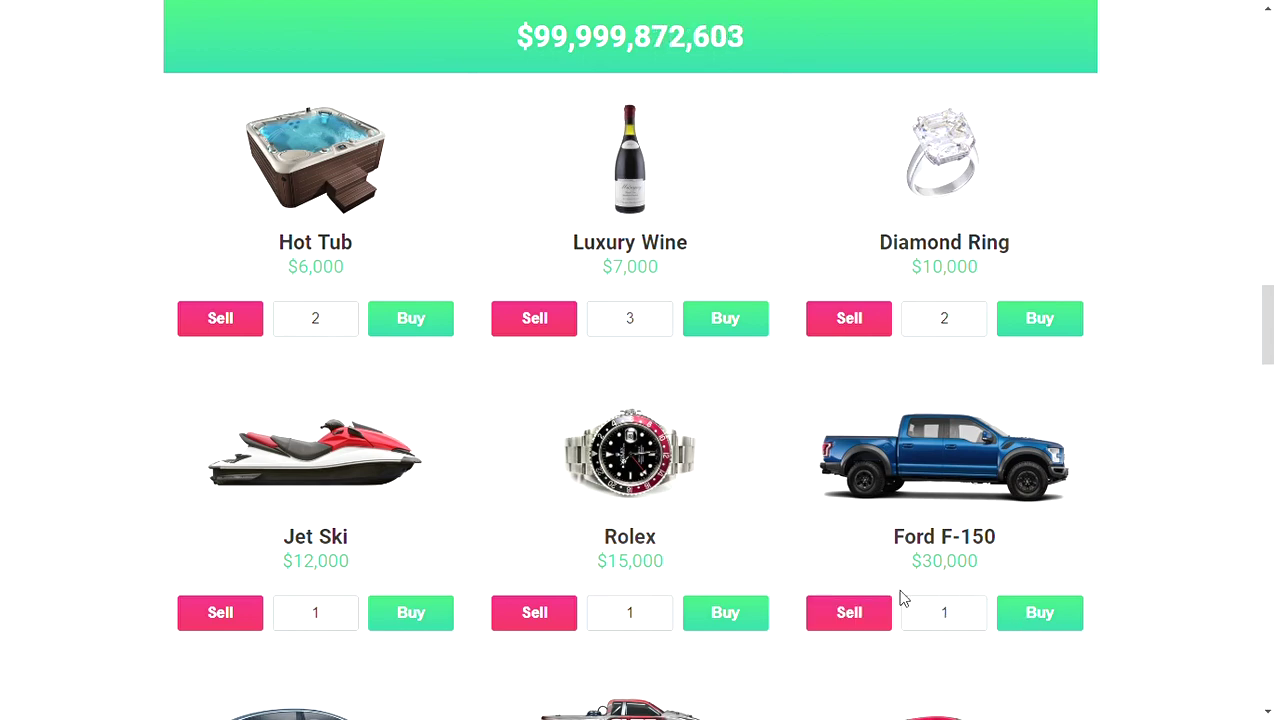Sell a Luxury Wine
The image size is (1276, 720).
pos(534,319)
